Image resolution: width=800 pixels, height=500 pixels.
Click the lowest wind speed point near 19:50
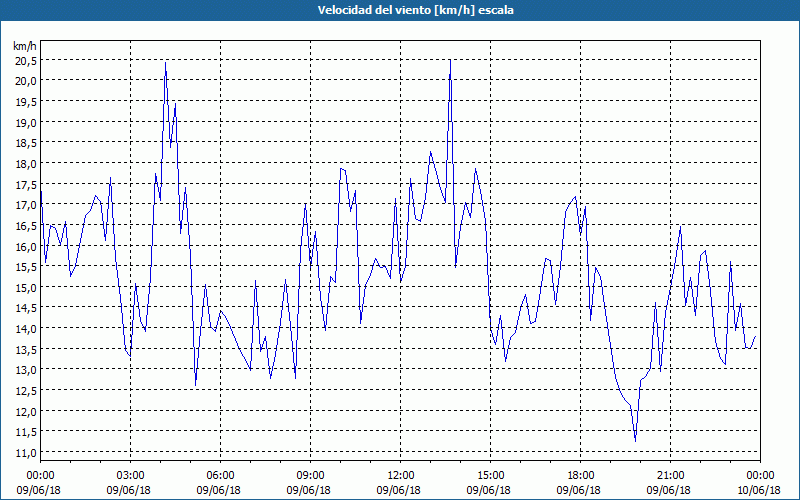pos(635,441)
